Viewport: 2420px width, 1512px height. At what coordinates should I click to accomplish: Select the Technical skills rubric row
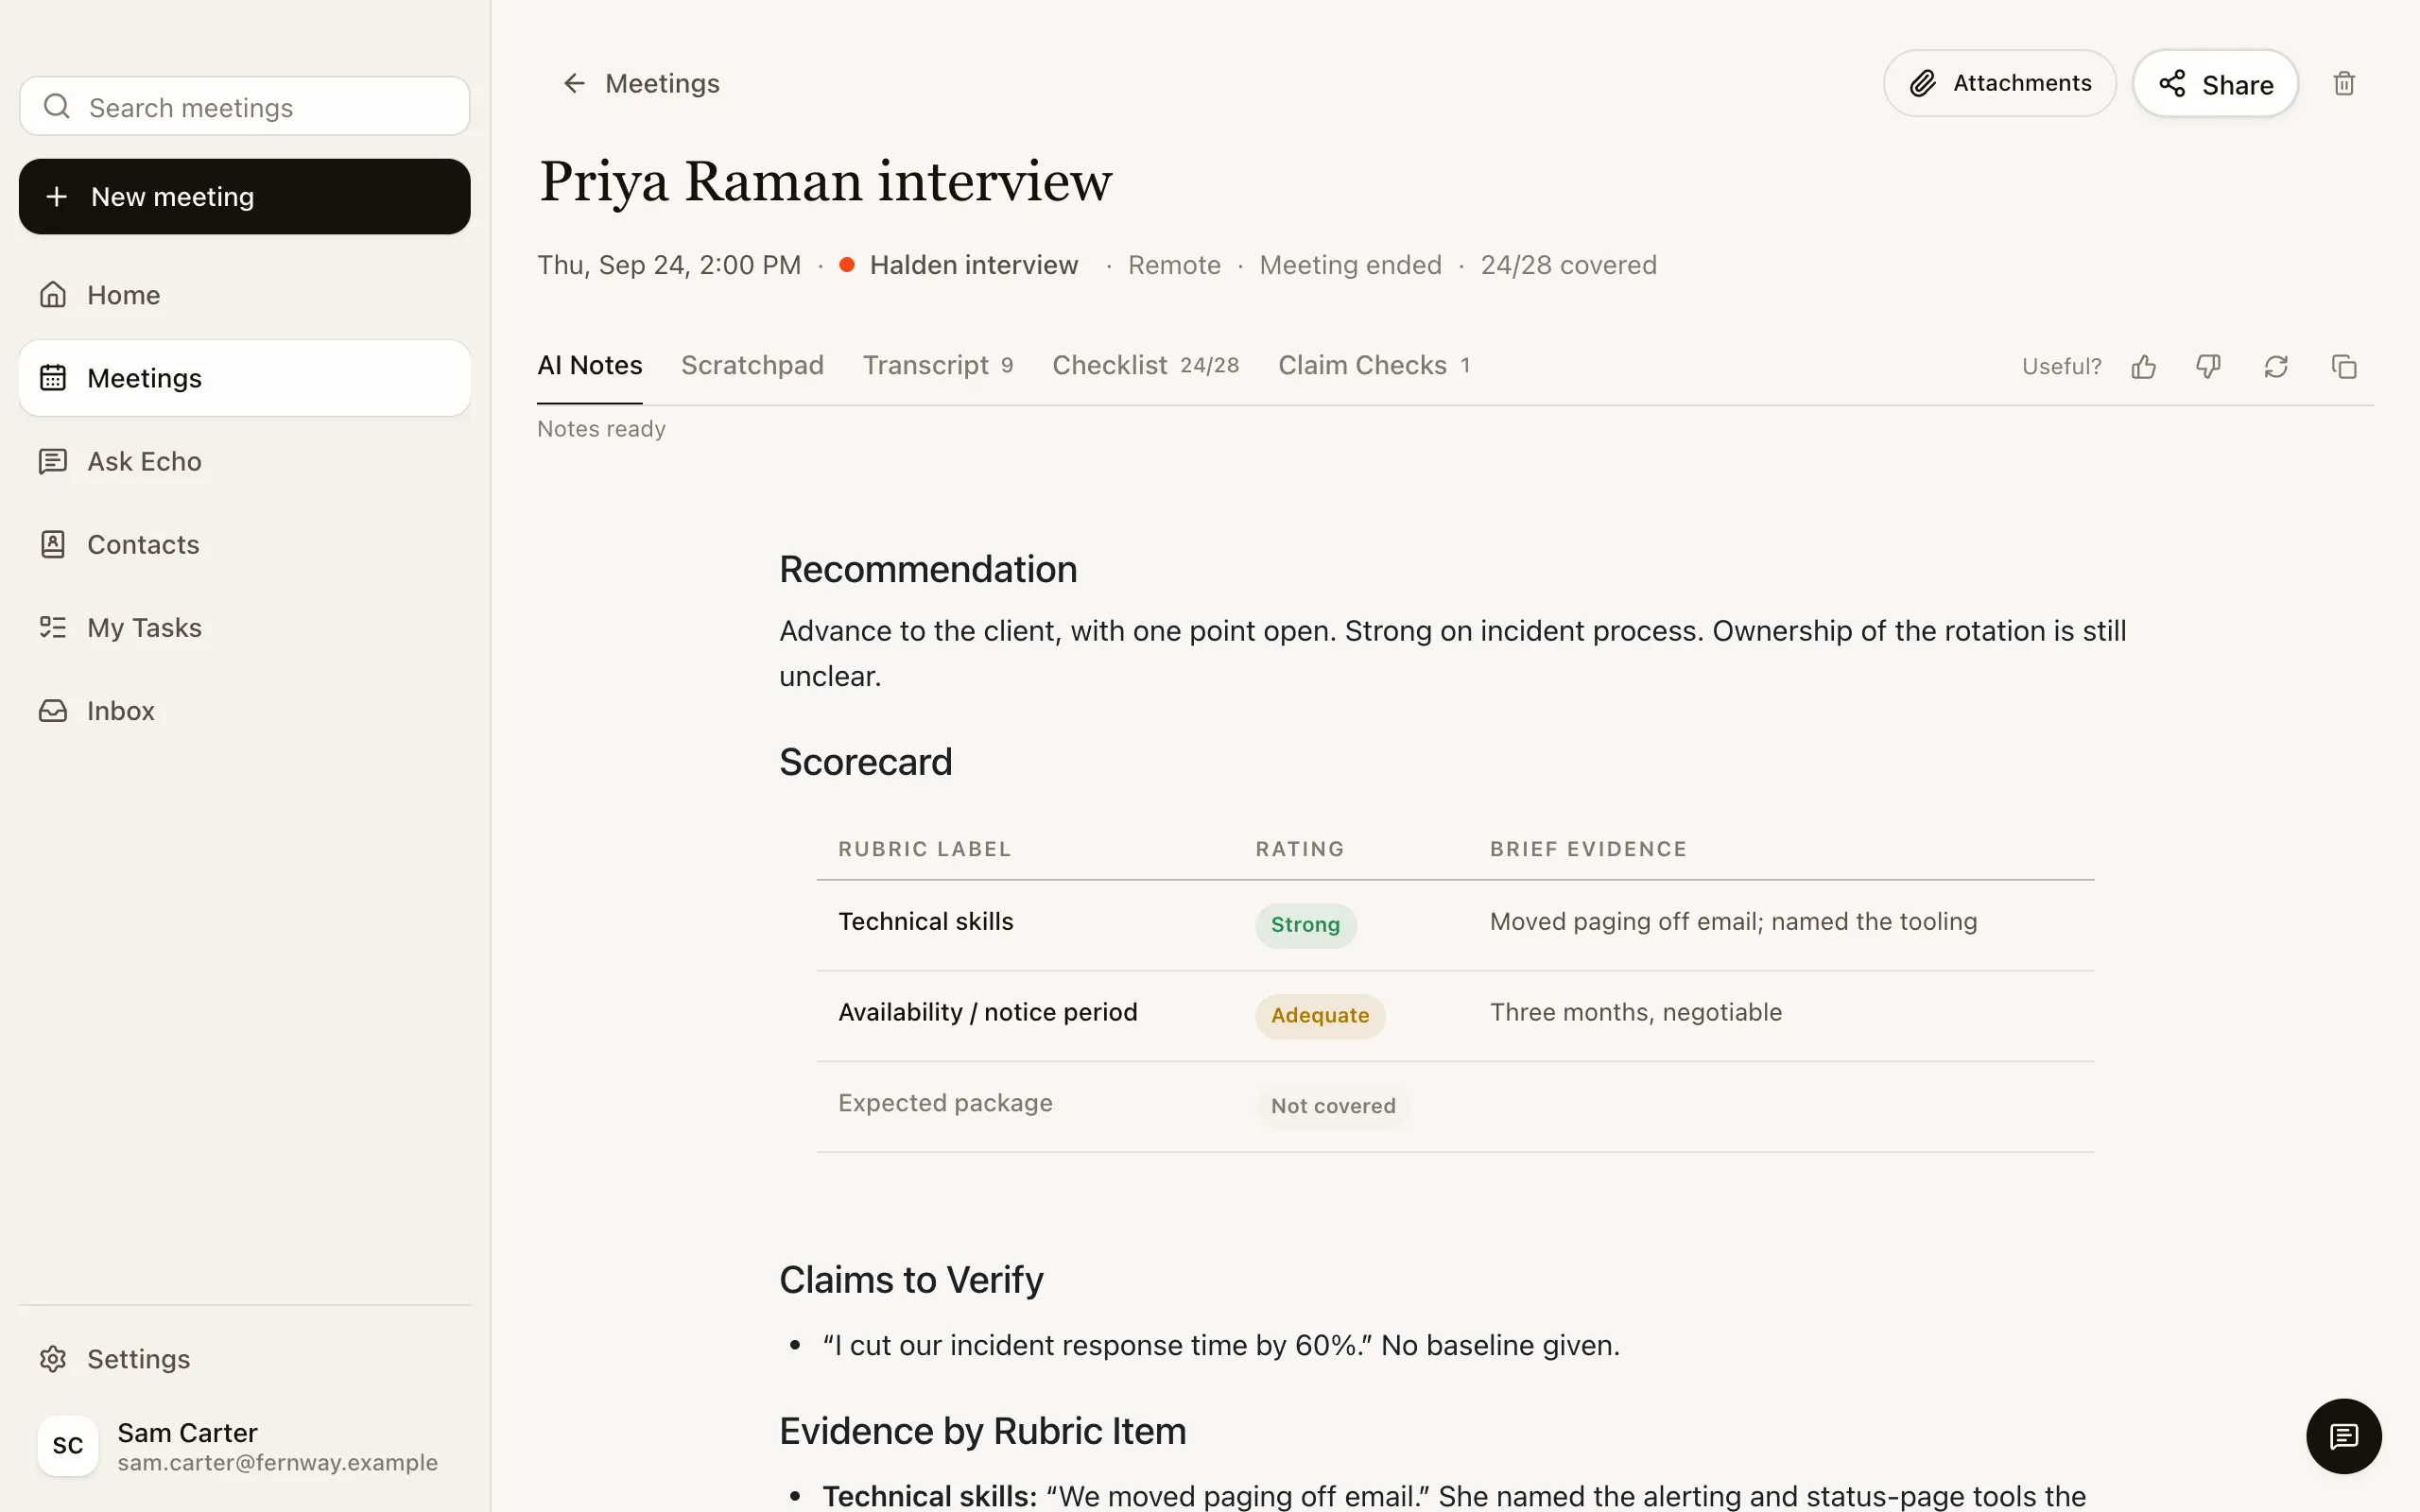pos(1455,925)
